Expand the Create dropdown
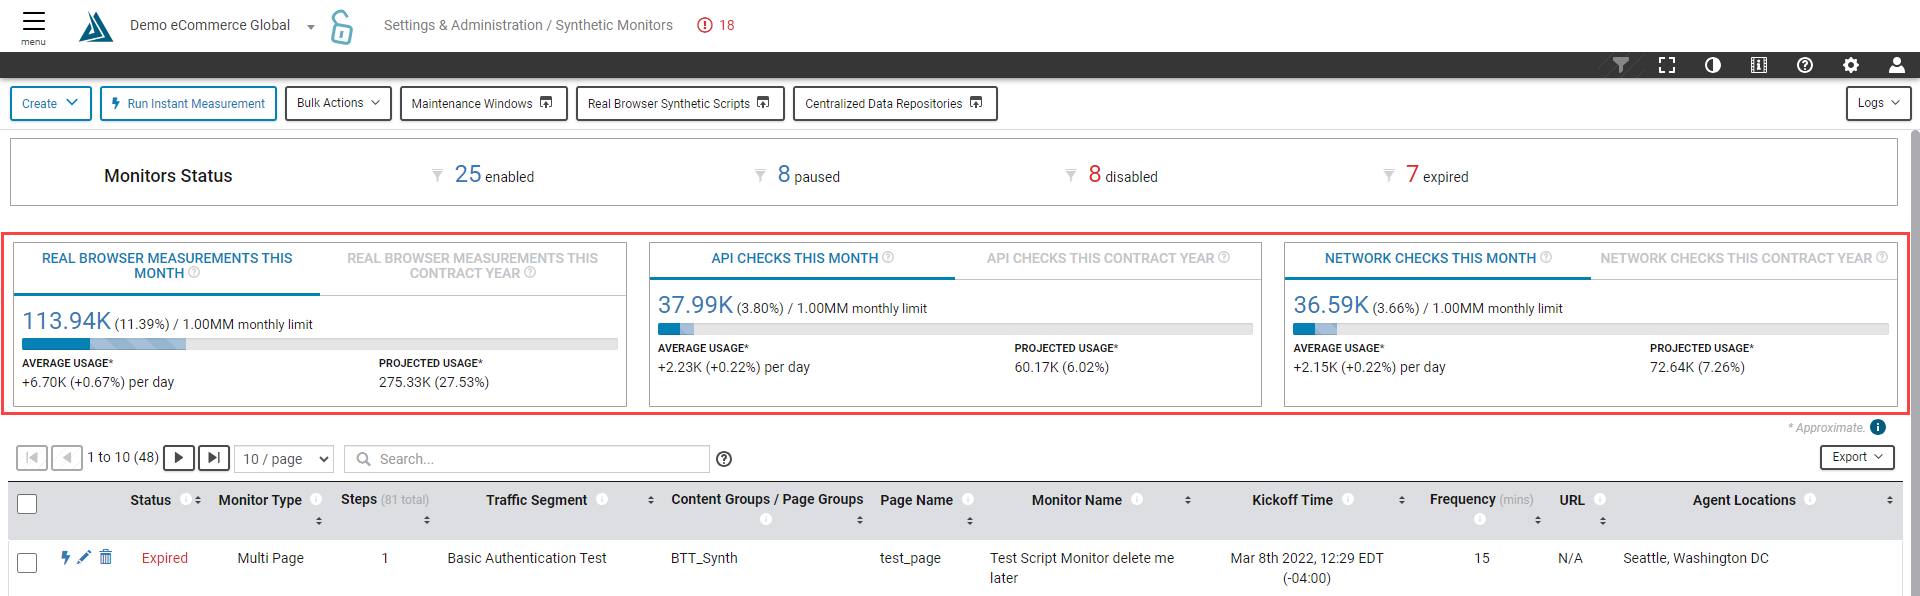The image size is (1920, 596). [x=51, y=103]
